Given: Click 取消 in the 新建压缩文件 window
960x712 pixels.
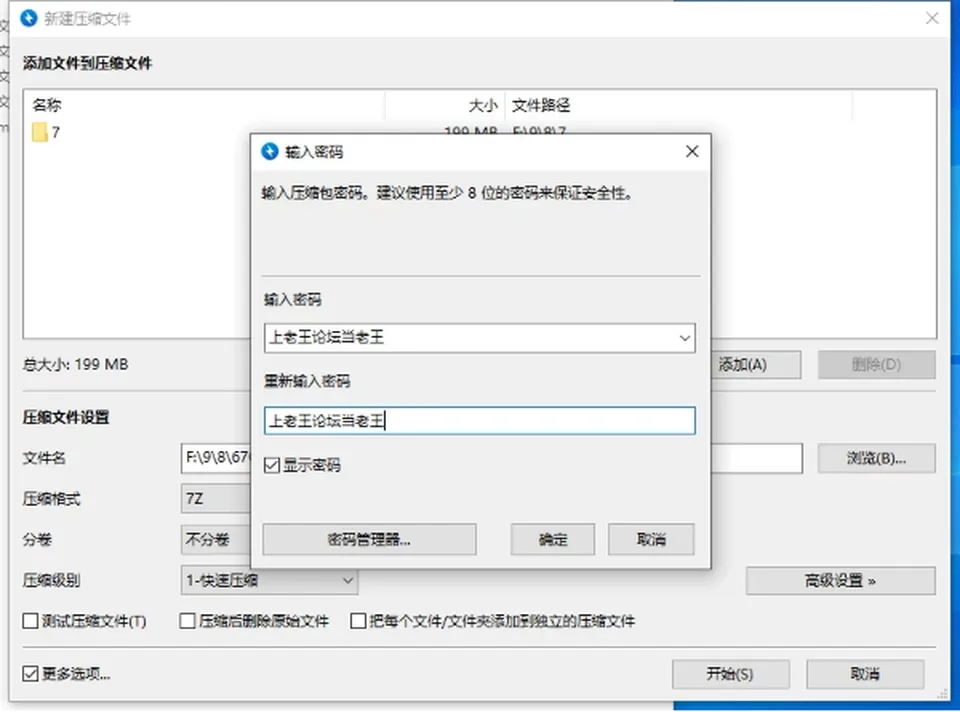Looking at the screenshot, I should (865, 674).
